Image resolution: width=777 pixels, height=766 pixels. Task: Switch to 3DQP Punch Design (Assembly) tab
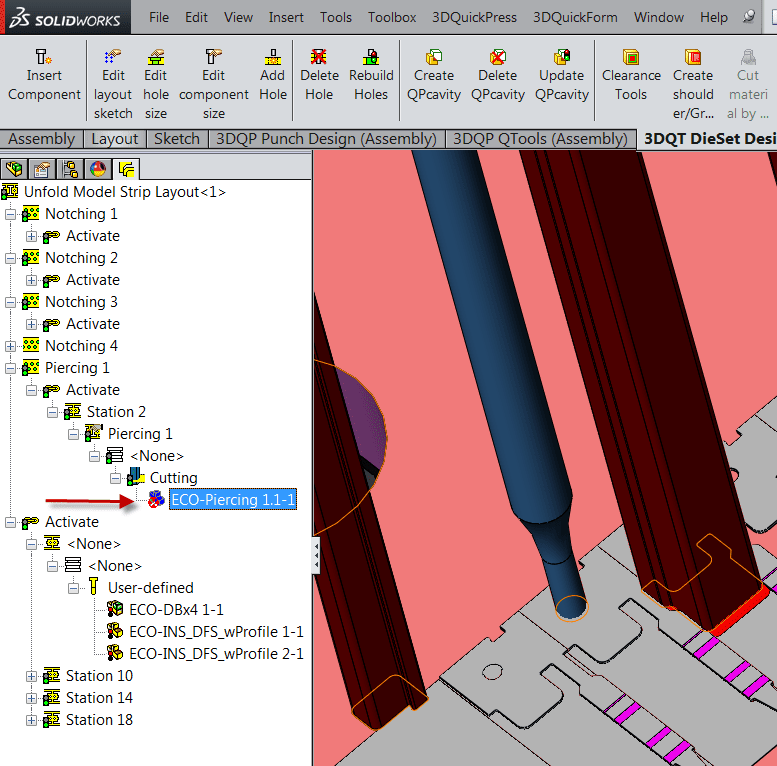326,139
